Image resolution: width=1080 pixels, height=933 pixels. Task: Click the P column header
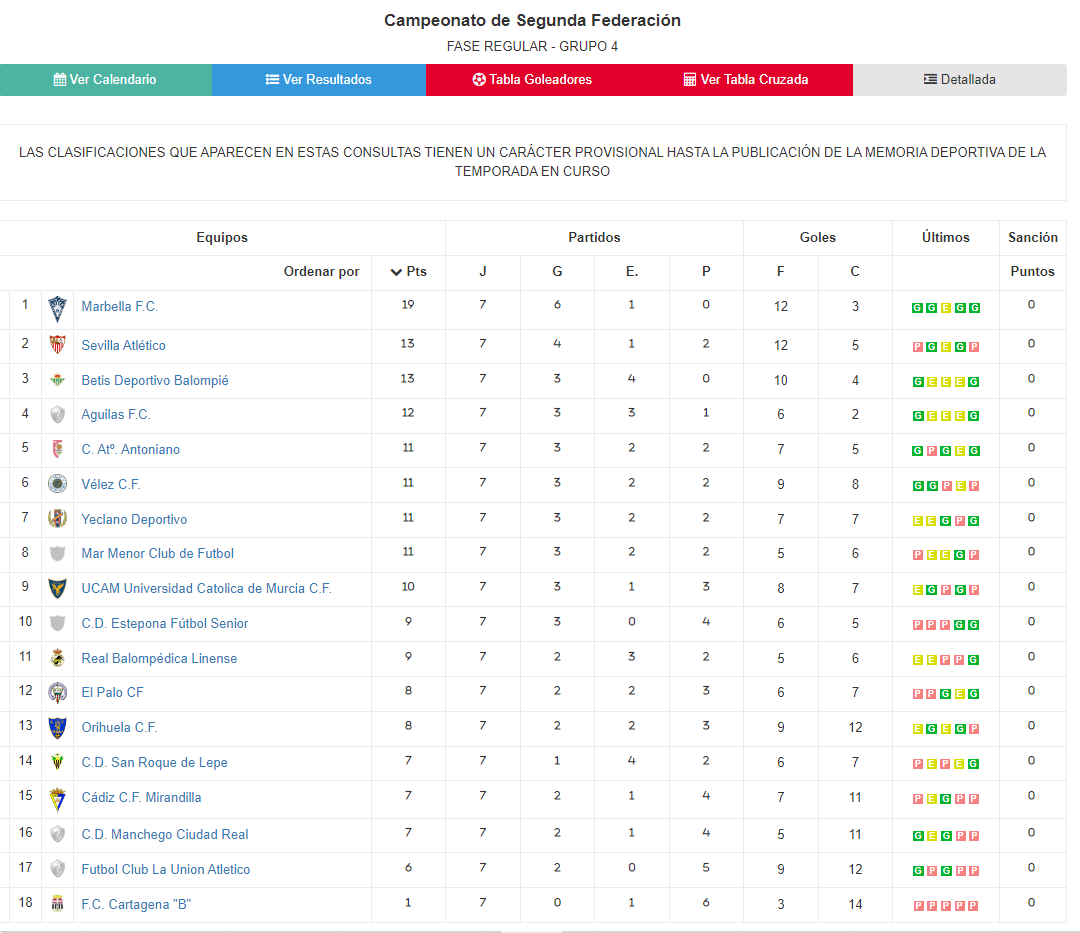[x=706, y=271]
